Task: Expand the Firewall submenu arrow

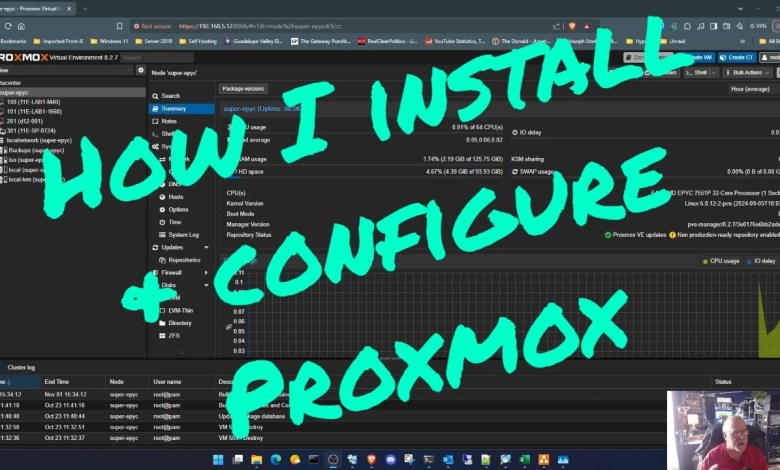Action: [x=206, y=273]
